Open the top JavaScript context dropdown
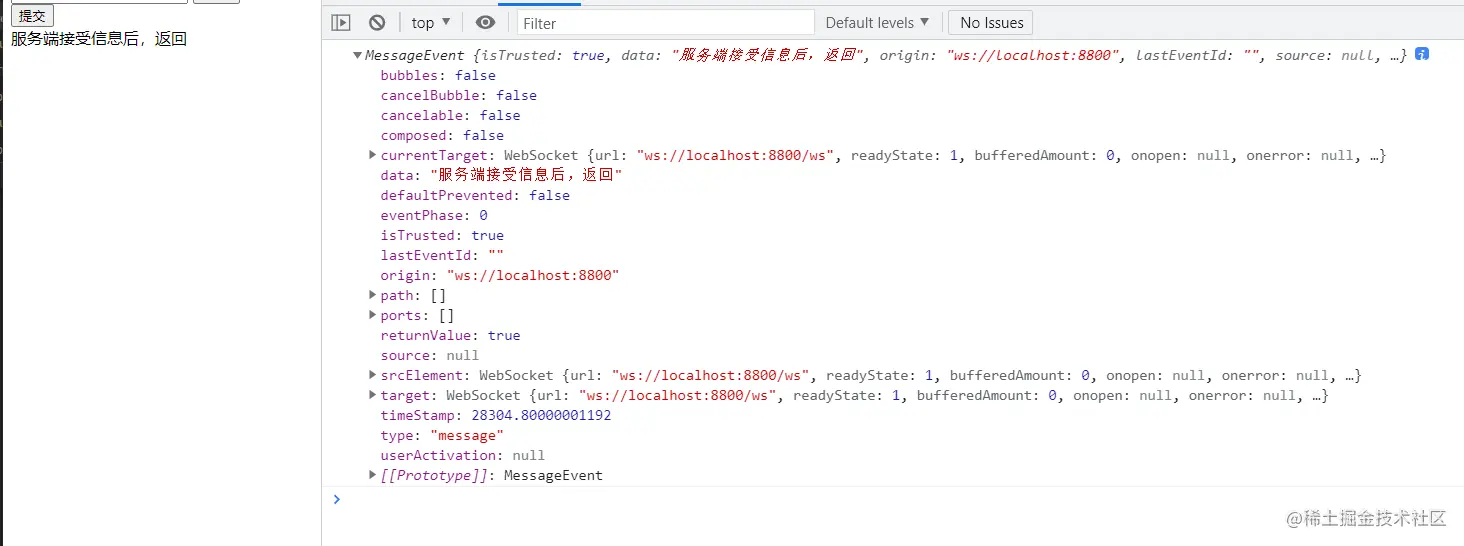This screenshot has height=546, width=1464. (x=431, y=22)
